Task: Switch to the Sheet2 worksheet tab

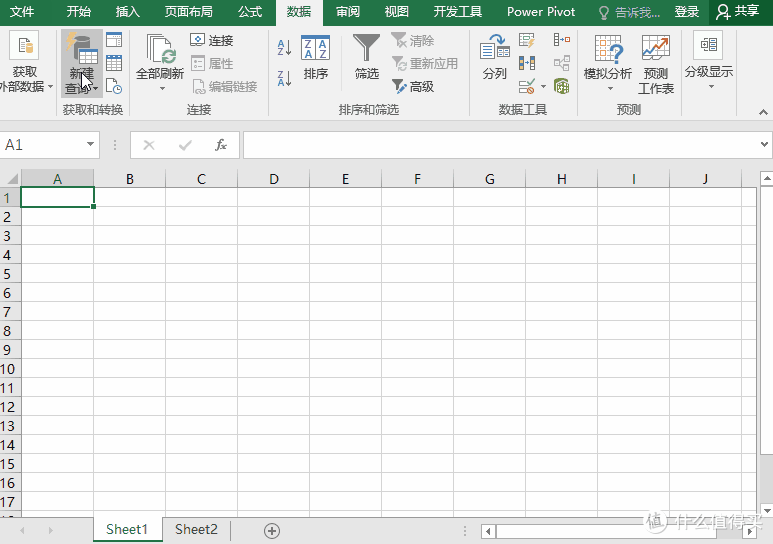Action: (x=196, y=530)
